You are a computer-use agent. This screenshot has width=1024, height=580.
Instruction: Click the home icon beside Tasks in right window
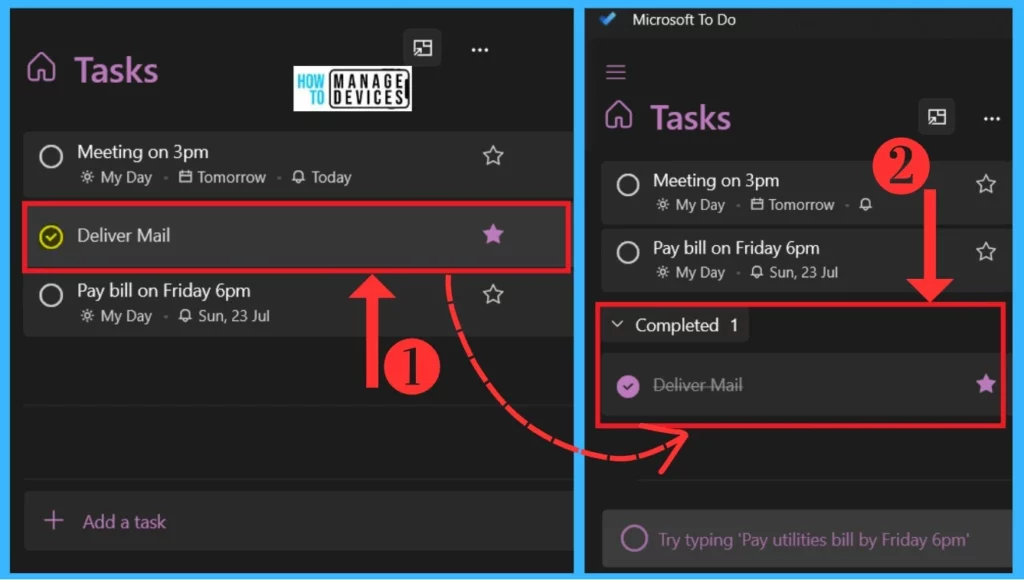point(618,115)
